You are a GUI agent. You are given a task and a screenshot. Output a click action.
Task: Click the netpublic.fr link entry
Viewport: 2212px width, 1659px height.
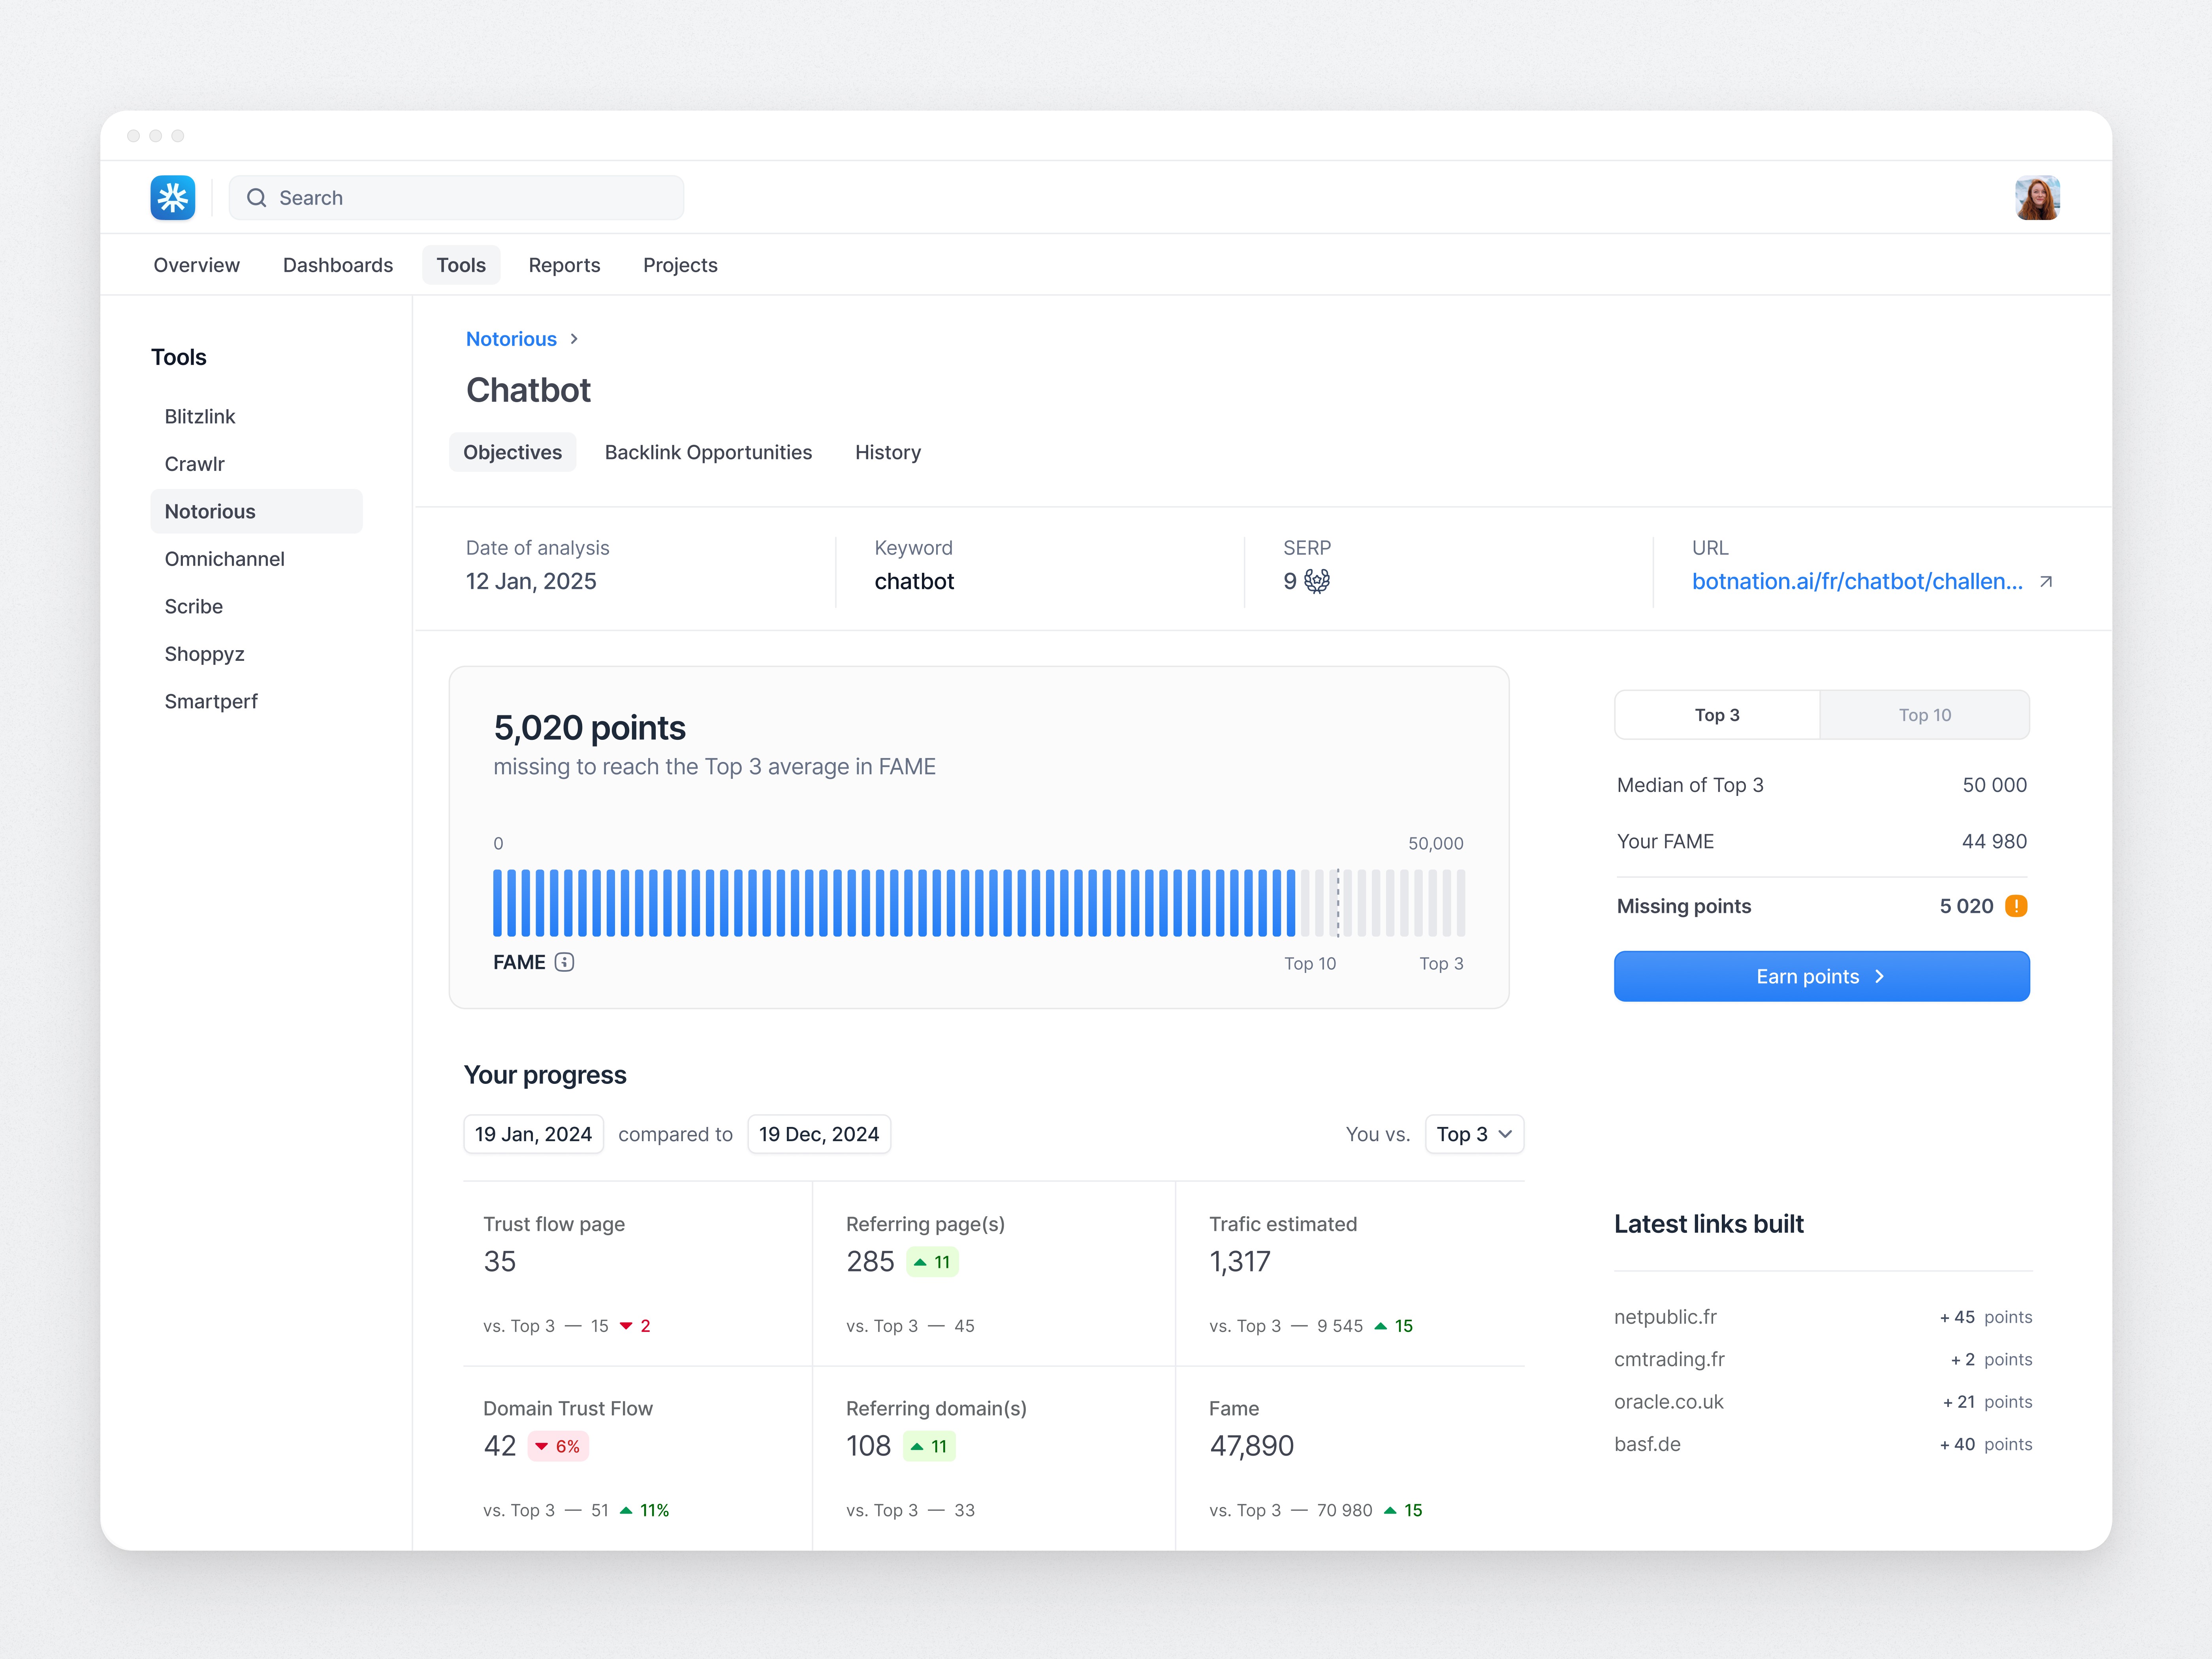coord(1665,1317)
